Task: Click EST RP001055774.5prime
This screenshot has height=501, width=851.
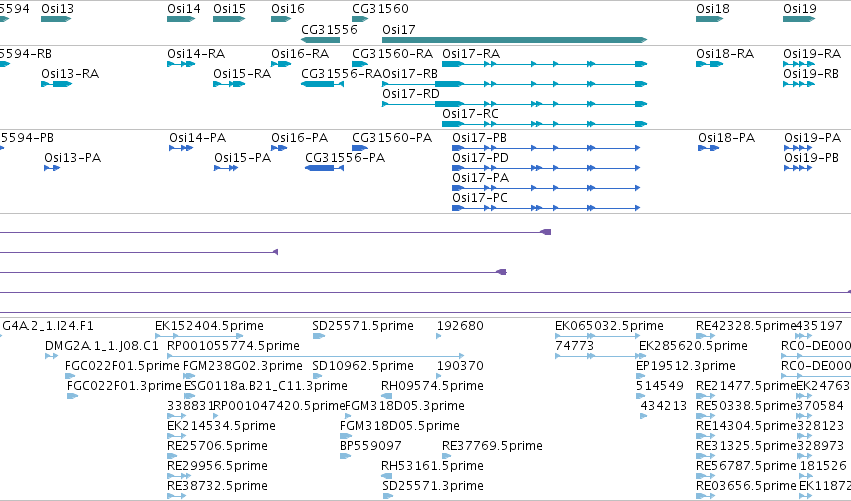Action: (315, 357)
